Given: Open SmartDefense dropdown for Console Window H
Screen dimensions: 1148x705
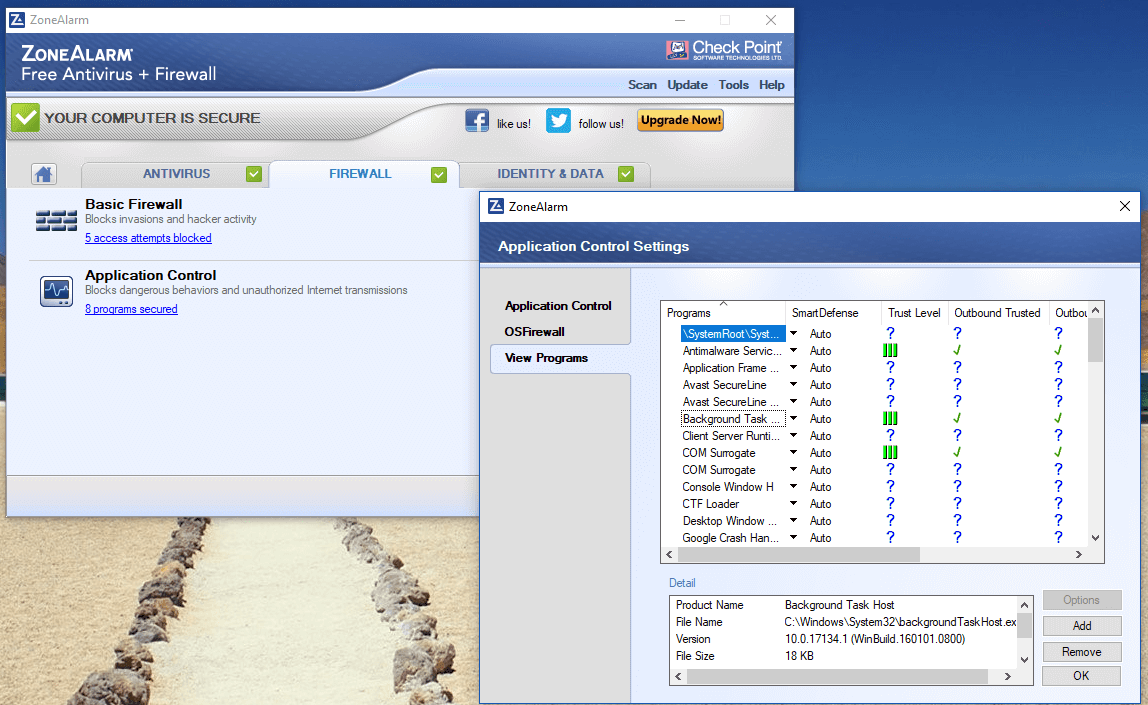Looking at the screenshot, I should (x=794, y=487).
